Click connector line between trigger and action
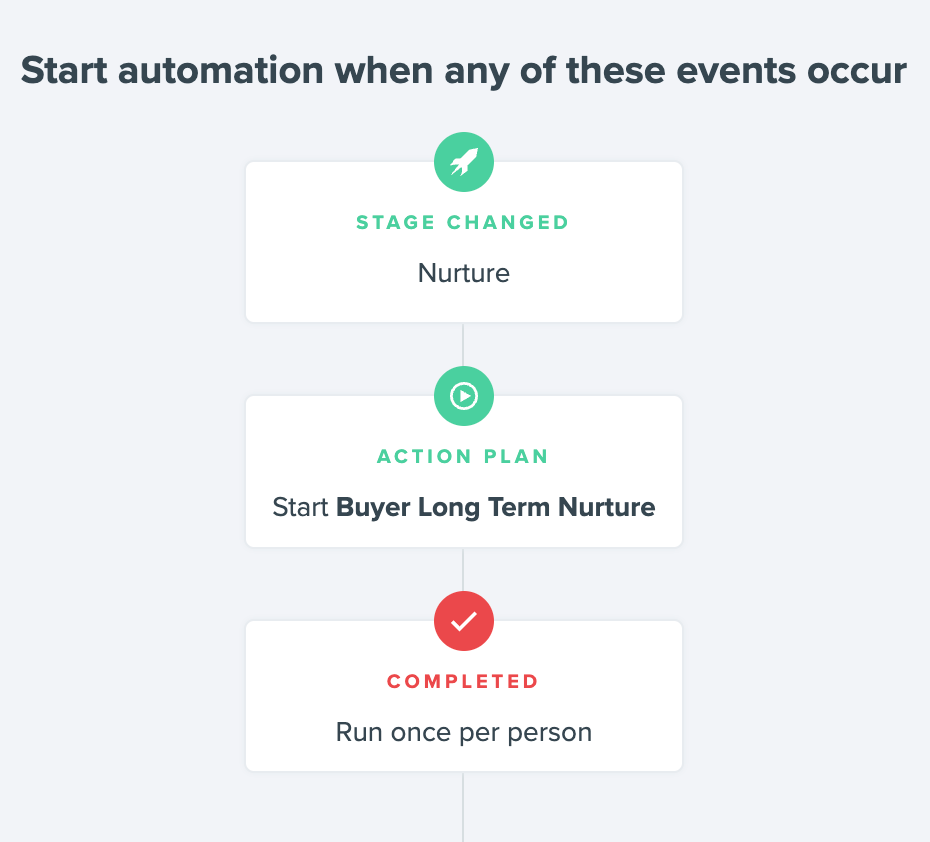The image size is (930, 842). (463, 345)
